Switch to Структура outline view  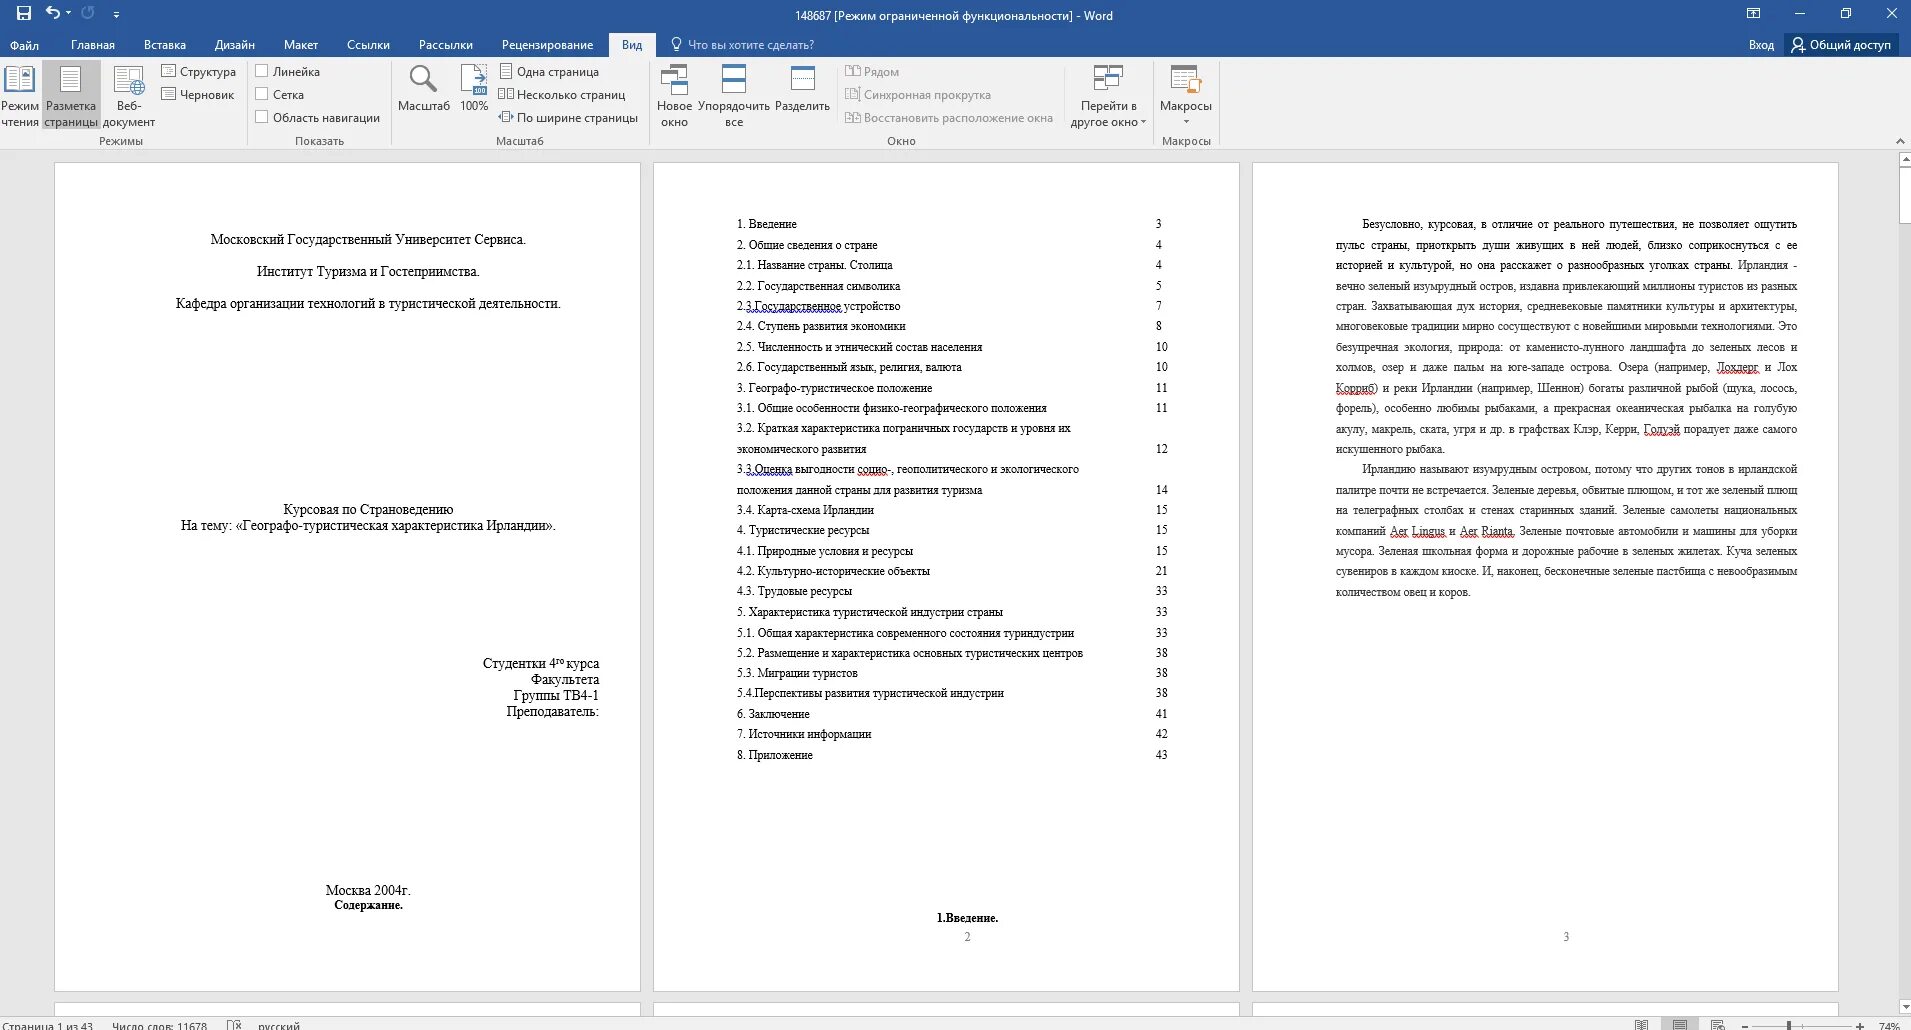199,72
